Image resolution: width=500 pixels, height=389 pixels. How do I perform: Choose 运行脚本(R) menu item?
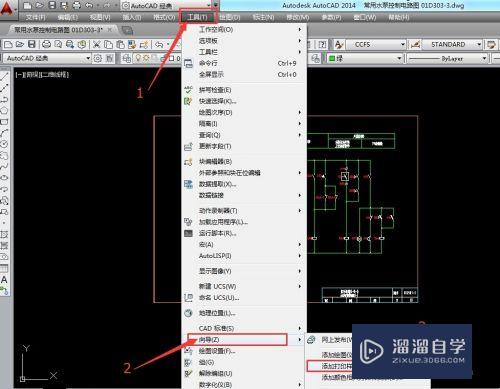click(244, 233)
